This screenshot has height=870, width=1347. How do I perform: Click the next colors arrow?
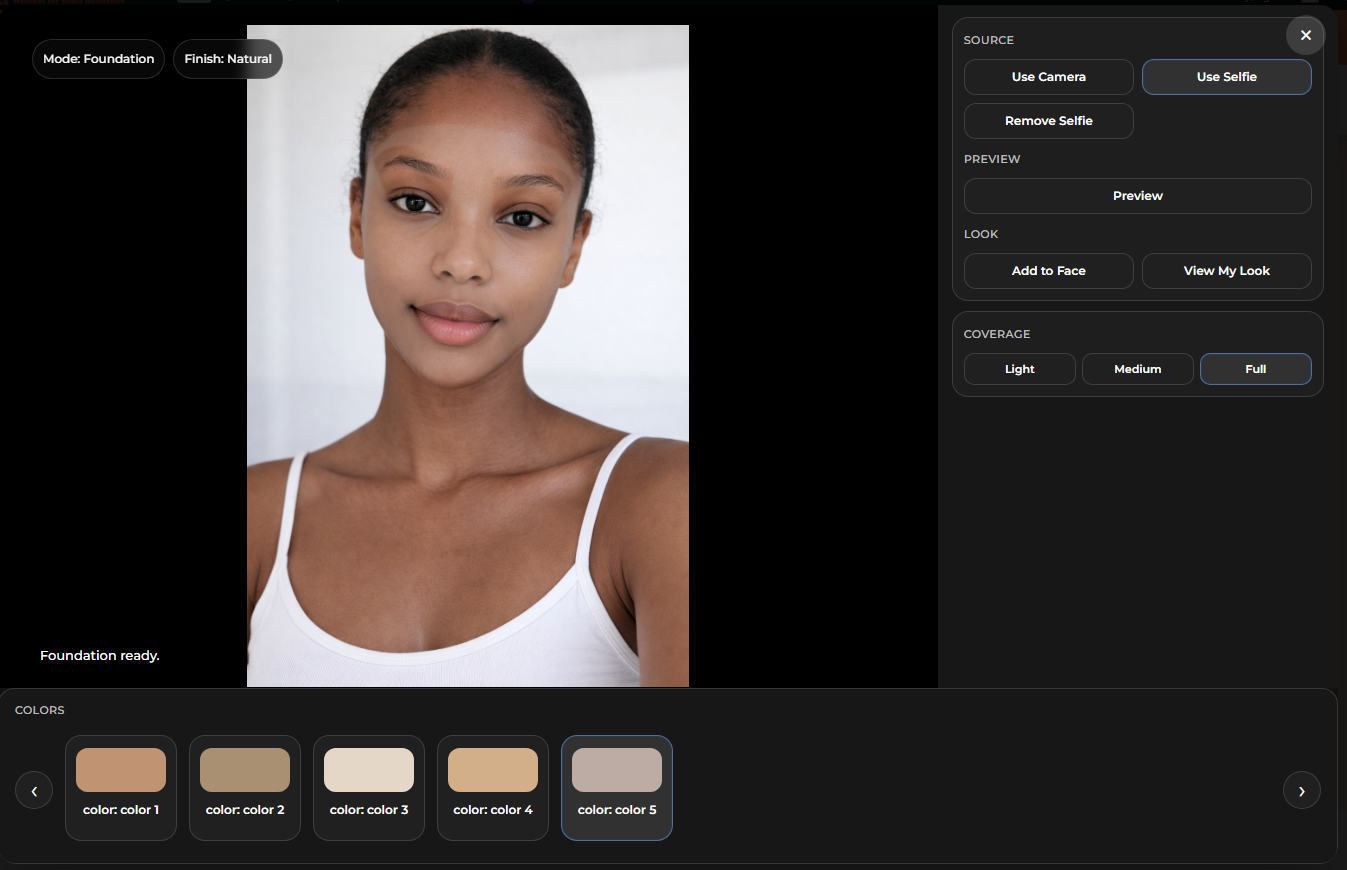pyautogui.click(x=1301, y=790)
